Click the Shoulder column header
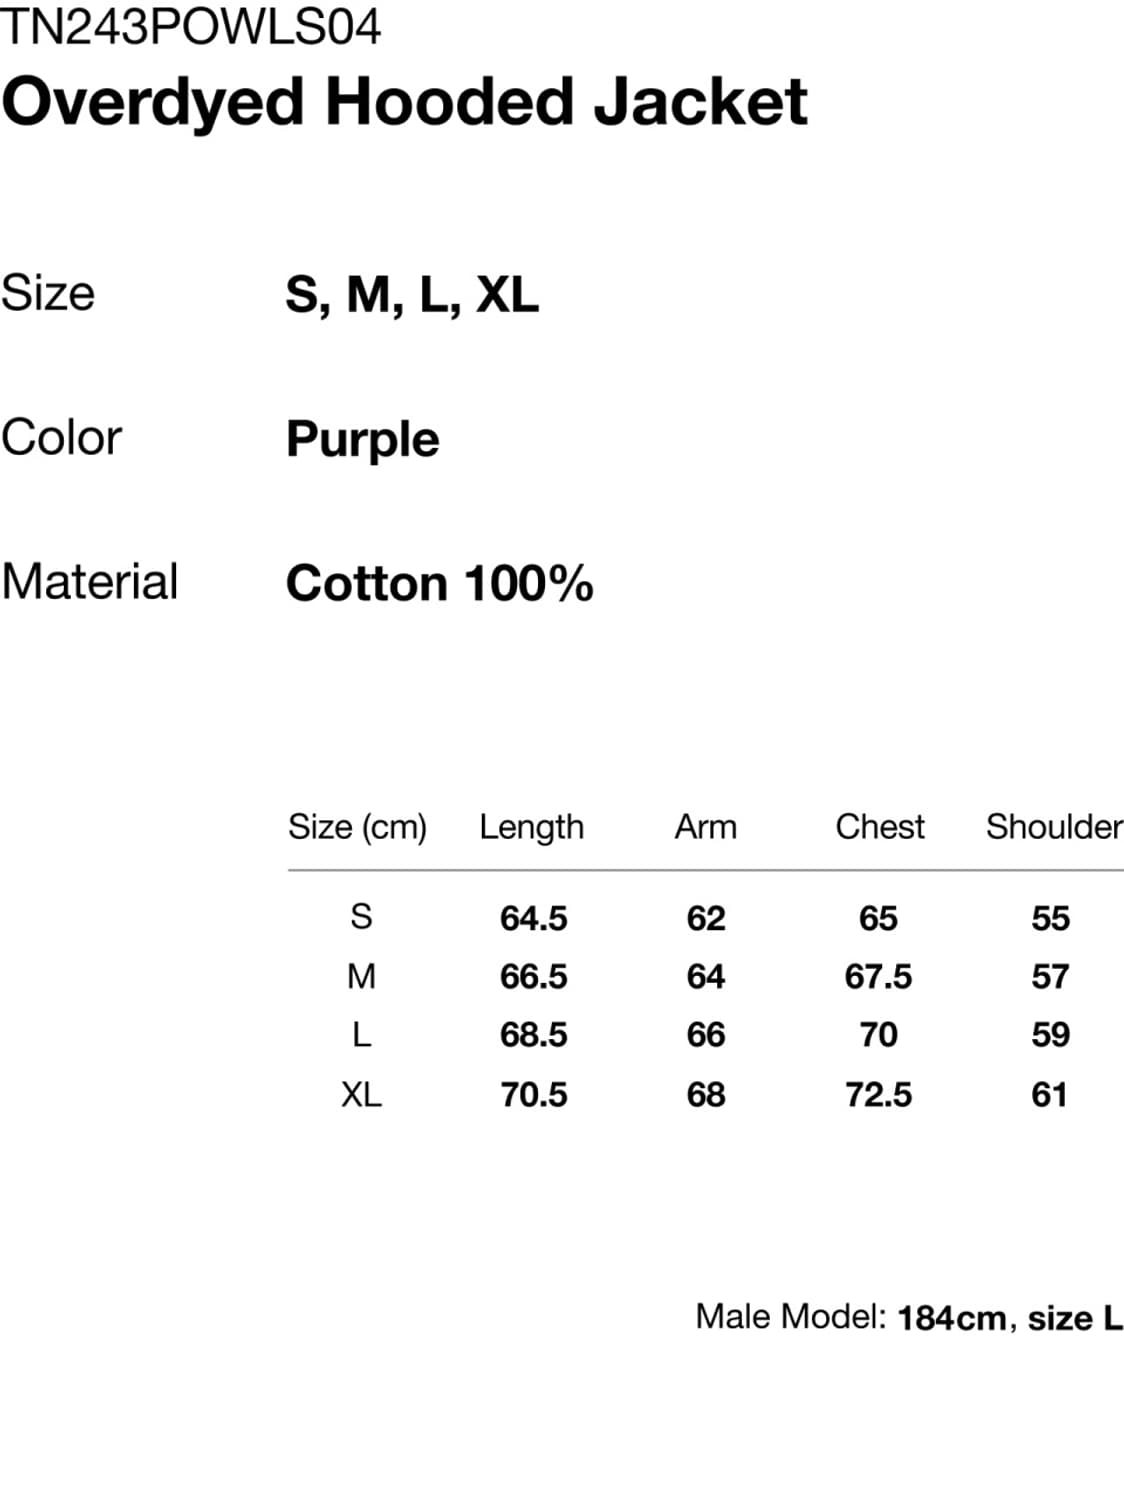Image resolution: width=1124 pixels, height=1500 pixels. click(1053, 827)
